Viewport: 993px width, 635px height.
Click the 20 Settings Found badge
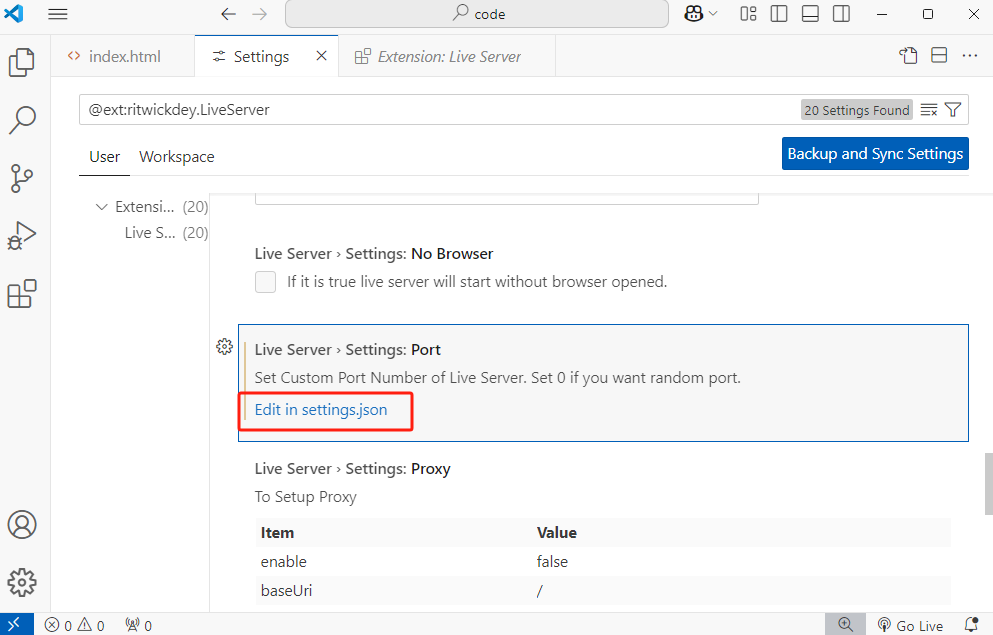click(x=857, y=110)
